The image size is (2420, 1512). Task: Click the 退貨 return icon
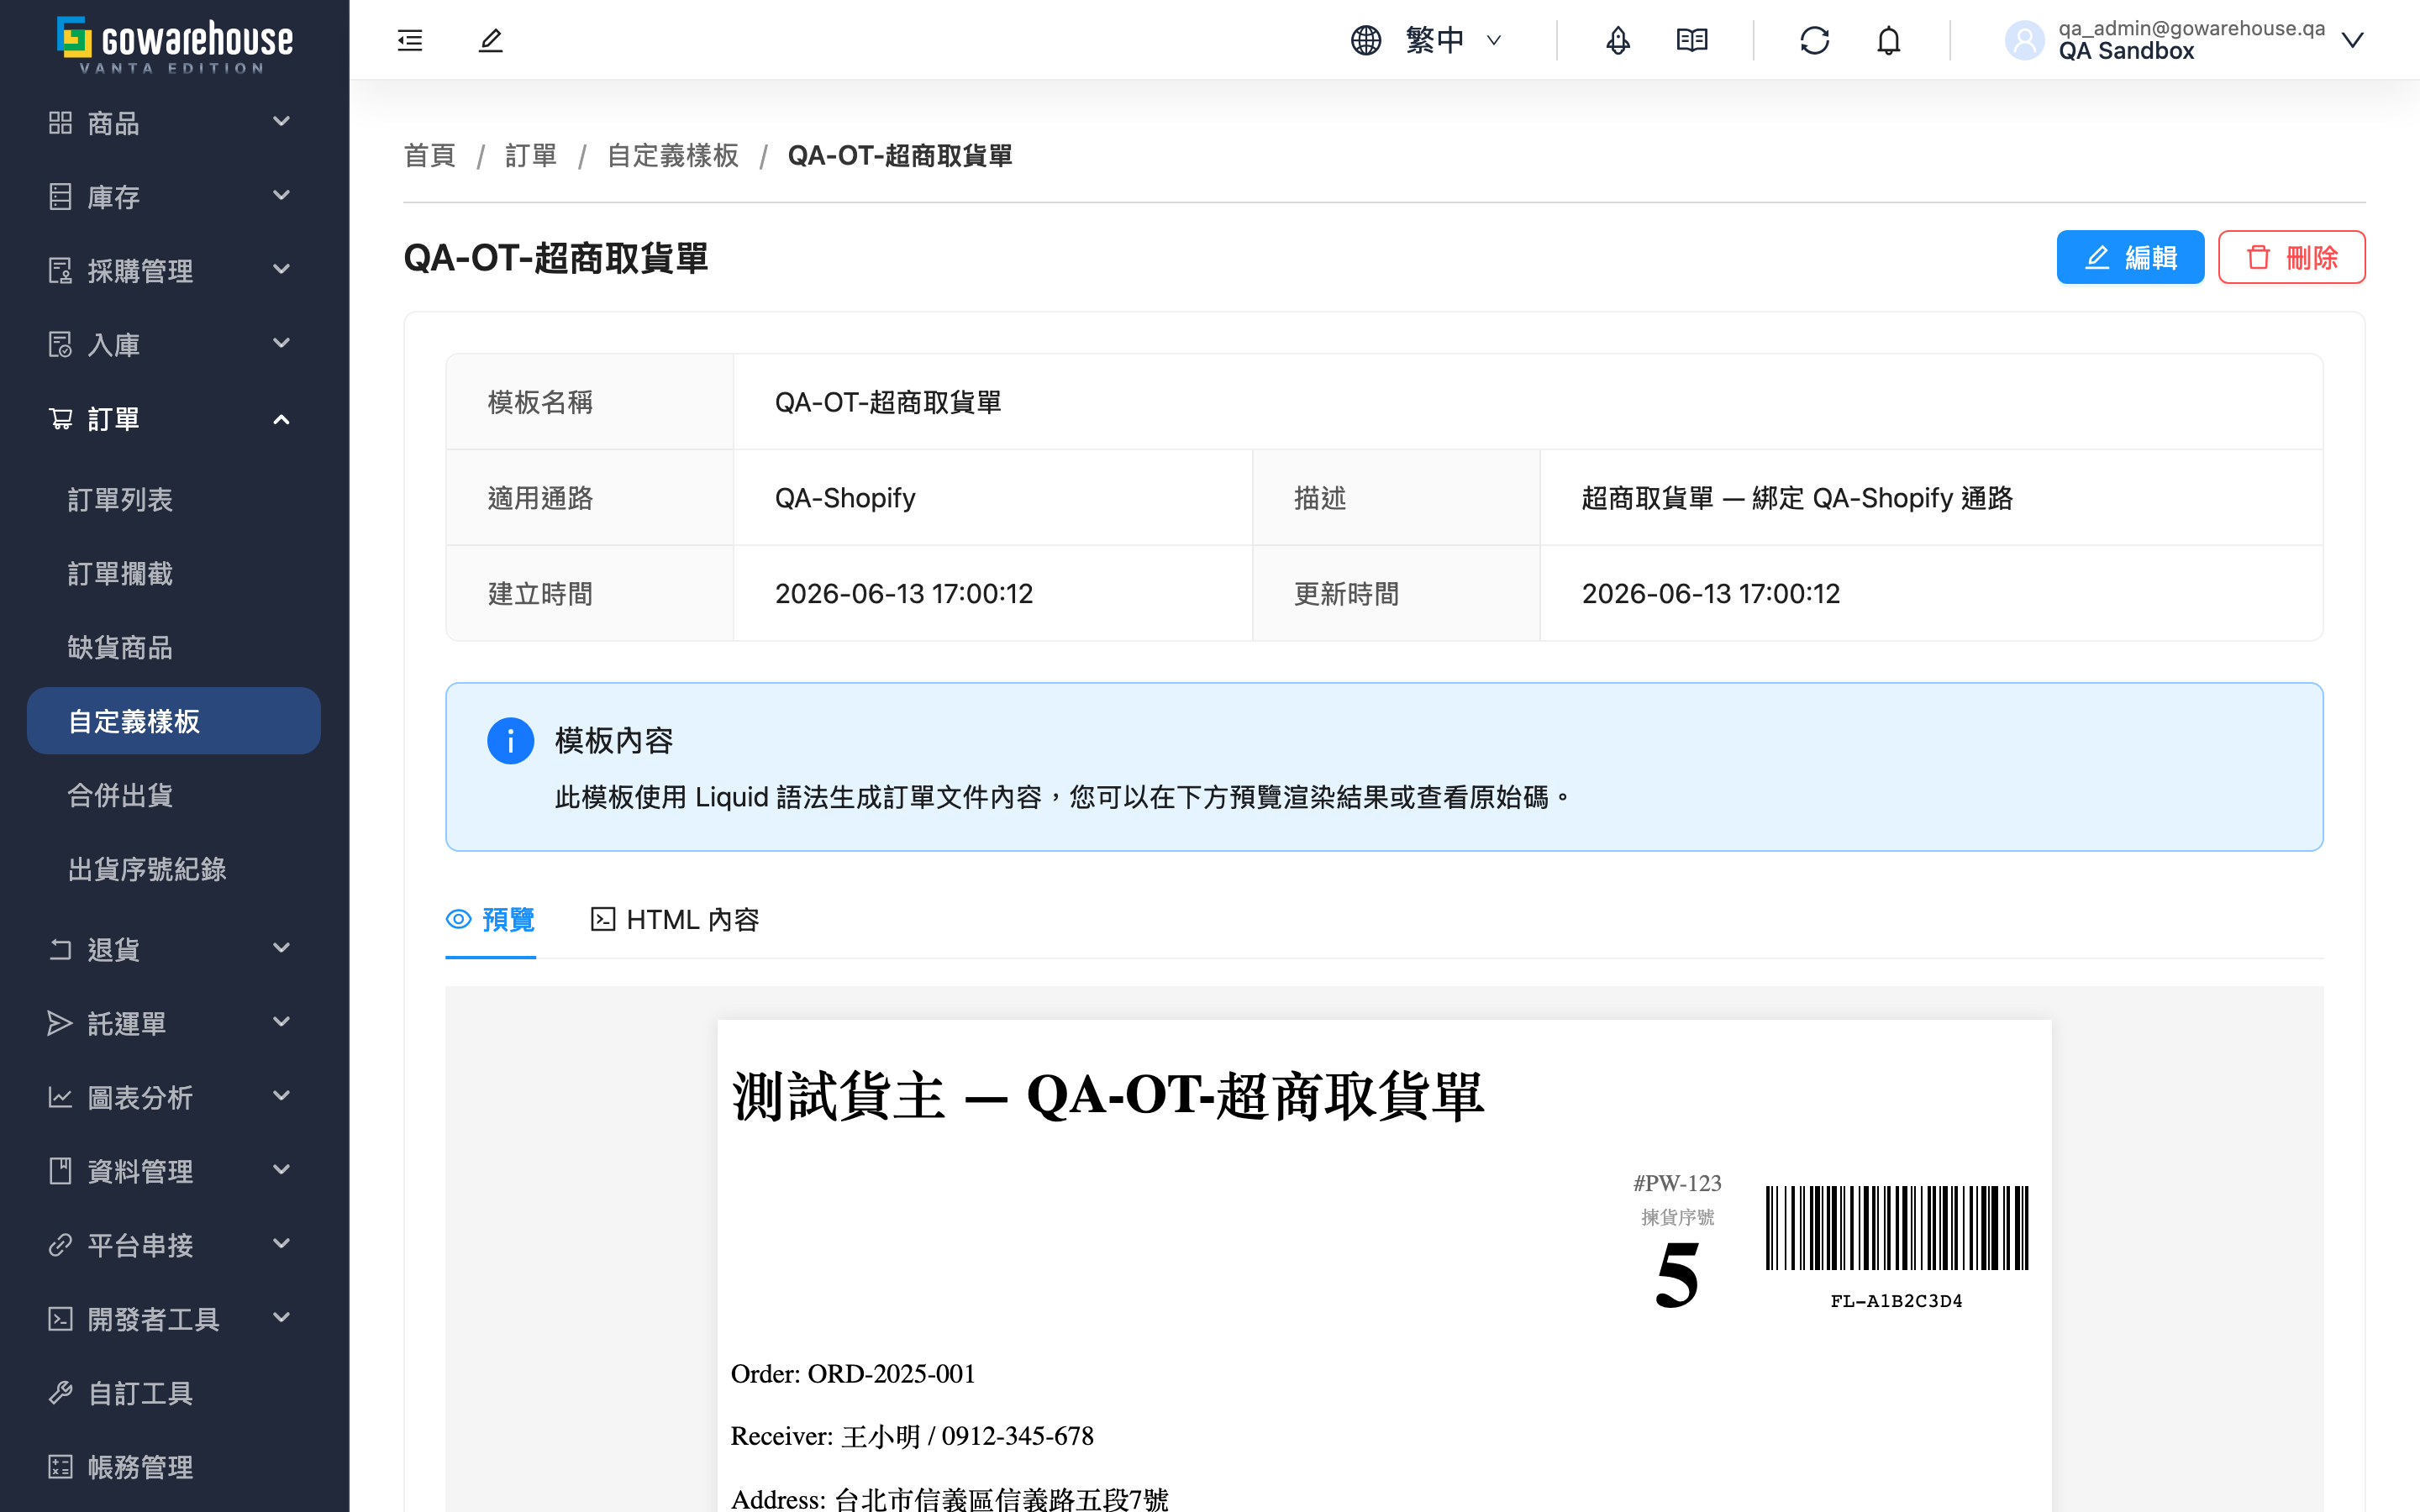point(60,948)
